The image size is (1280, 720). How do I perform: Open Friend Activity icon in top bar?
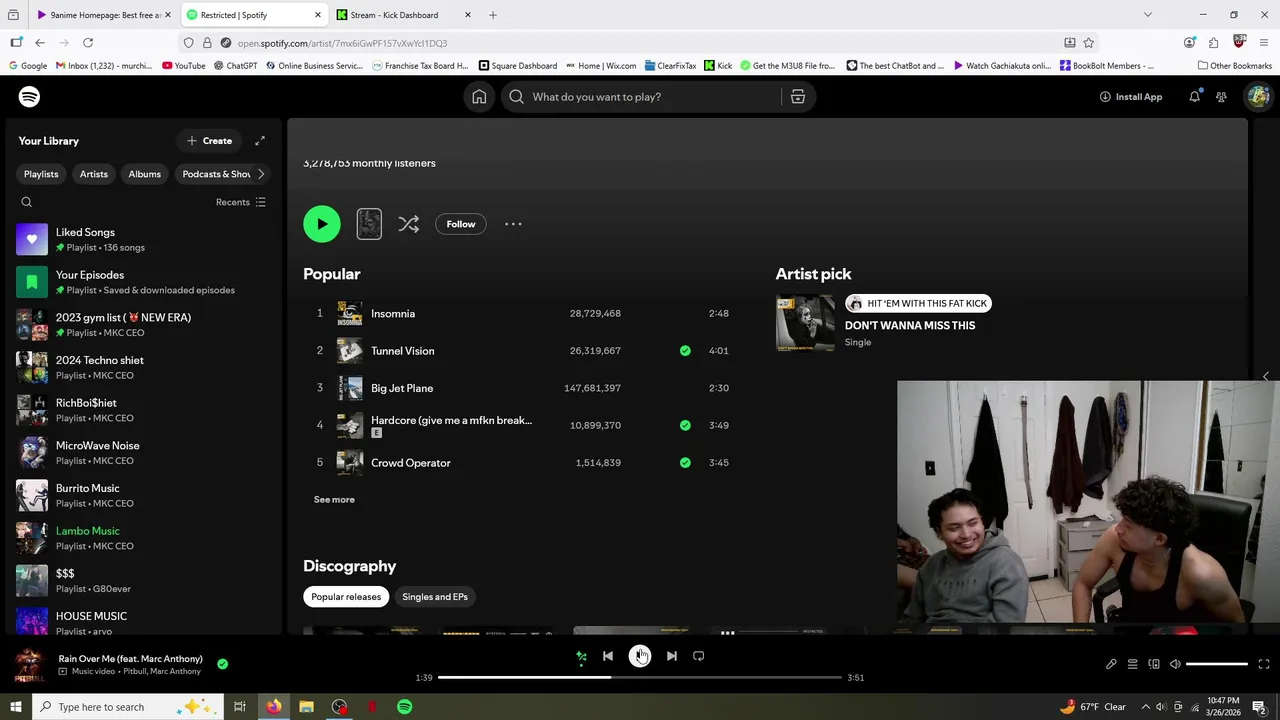pyautogui.click(x=1221, y=97)
